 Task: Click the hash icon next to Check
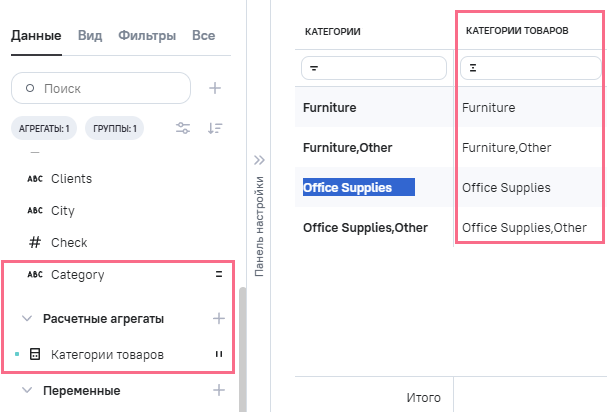(35, 242)
